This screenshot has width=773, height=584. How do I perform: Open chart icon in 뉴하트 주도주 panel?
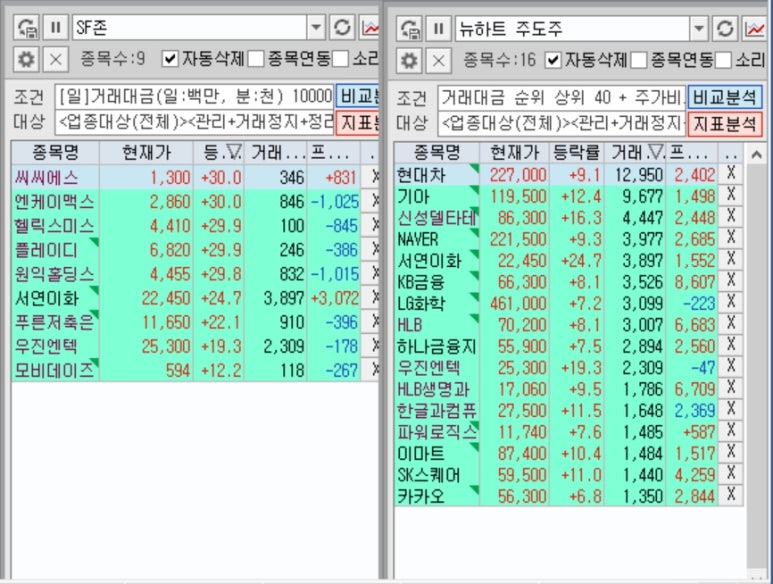pyautogui.click(x=754, y=28)
